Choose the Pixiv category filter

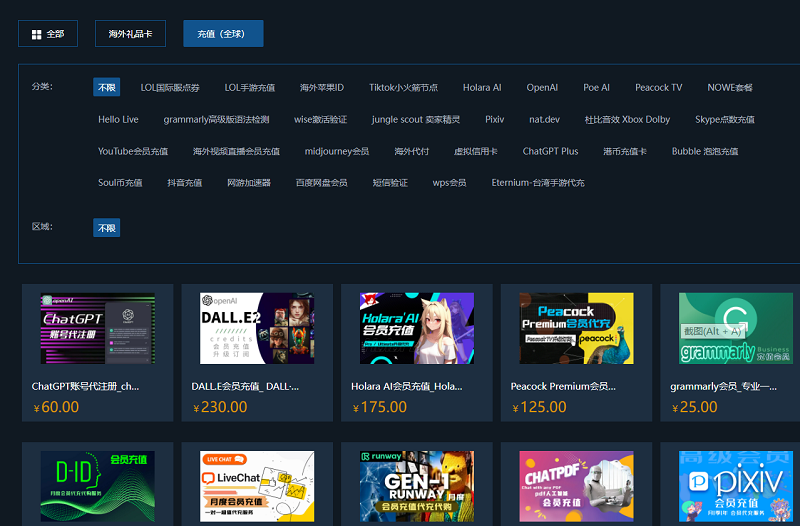pyautogui.click(x=494, y=119)
